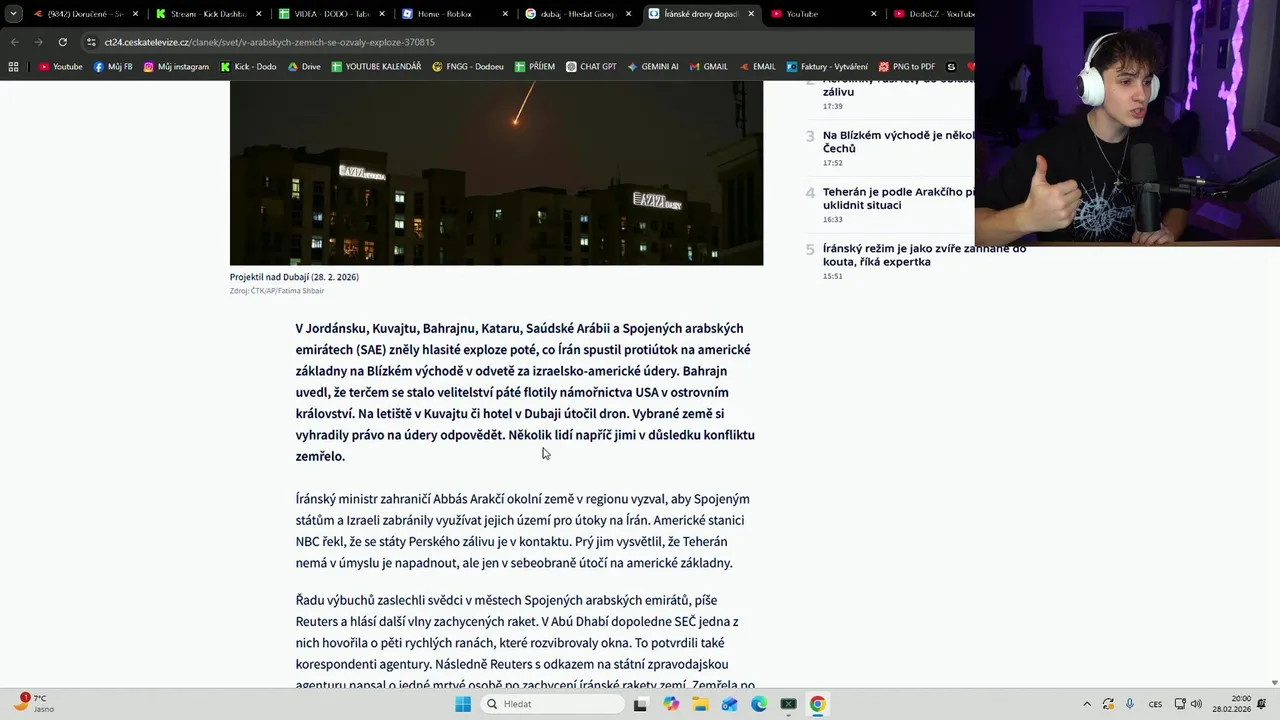Viewport: 1280px width, 720px height.
Task: Go back with the browser back arrow
Action: click(x=14, y=42)
